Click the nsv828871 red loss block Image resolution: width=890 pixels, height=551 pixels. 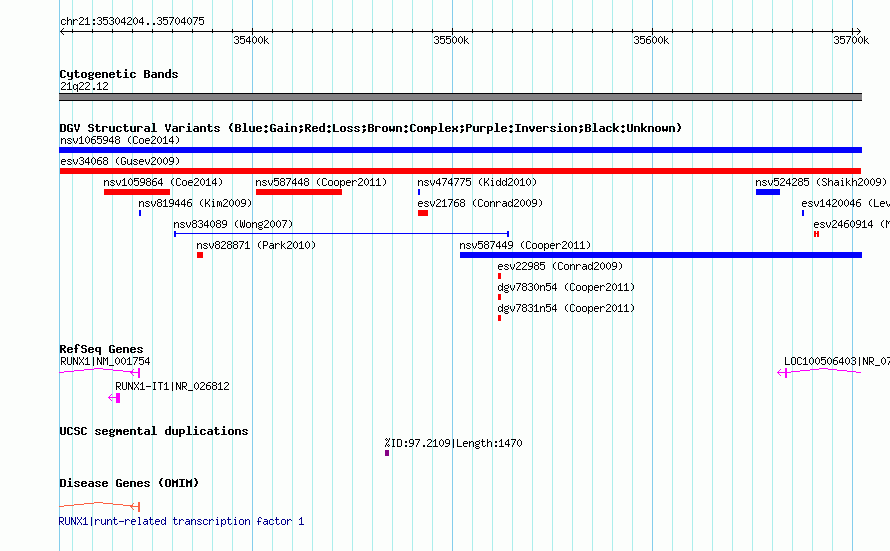[x=200, y=255]
